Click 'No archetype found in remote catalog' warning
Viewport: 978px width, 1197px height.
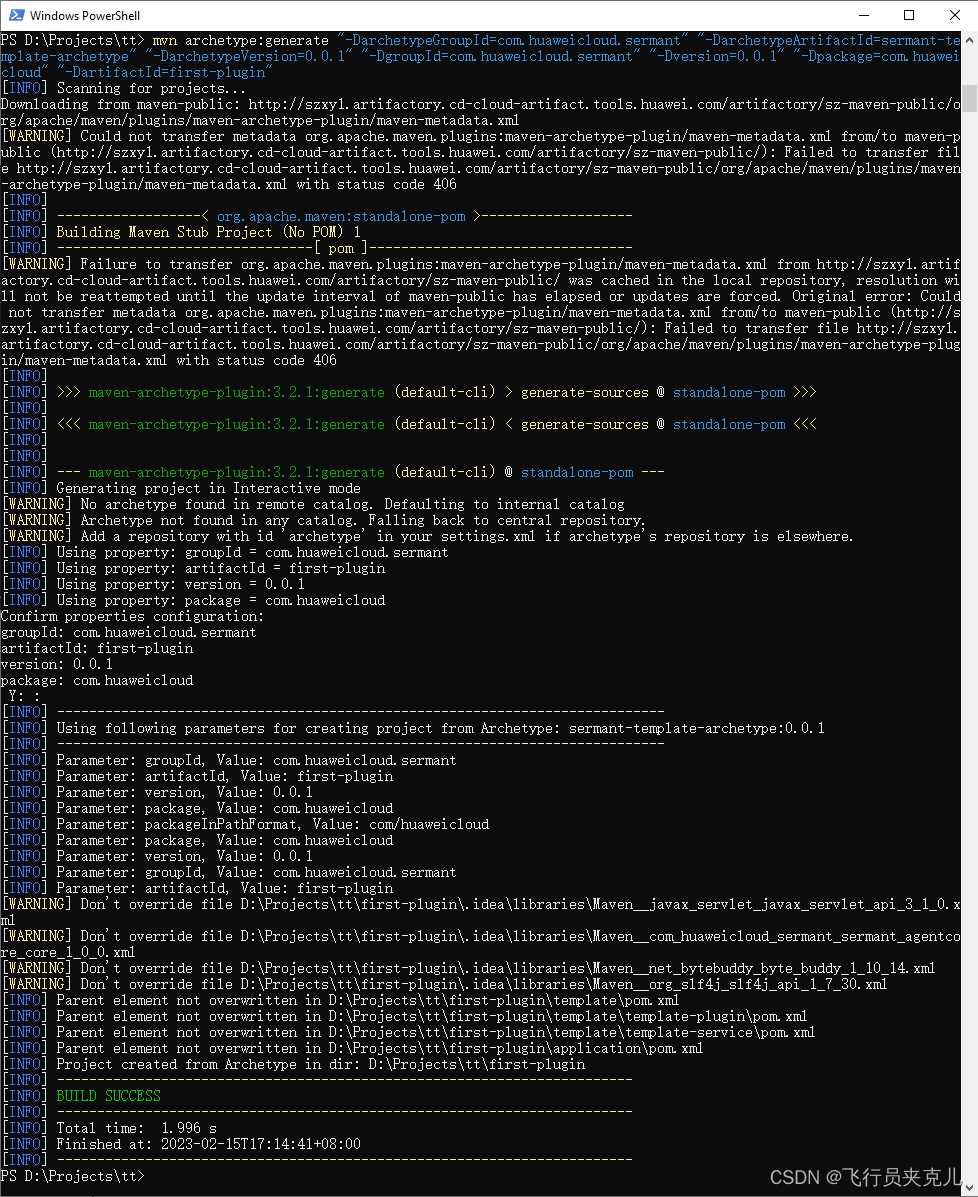[313, 504]
